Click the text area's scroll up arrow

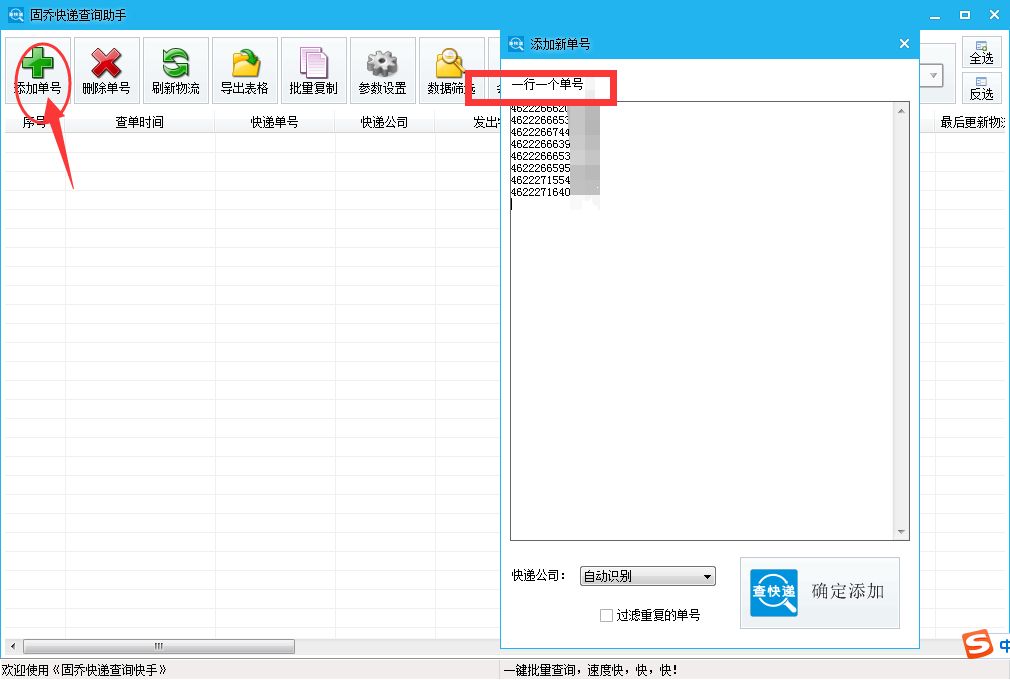pyautogui.click(x=901, y=111)
